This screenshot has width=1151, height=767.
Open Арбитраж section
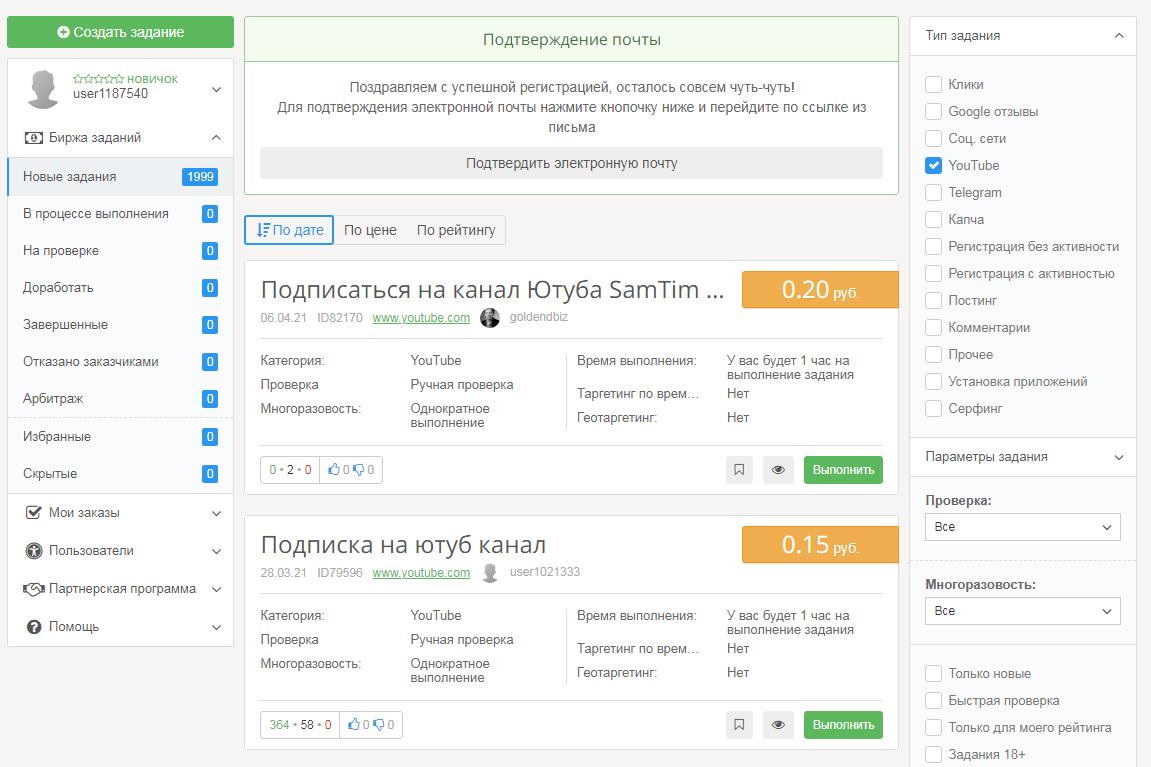(x=120, y=399)
